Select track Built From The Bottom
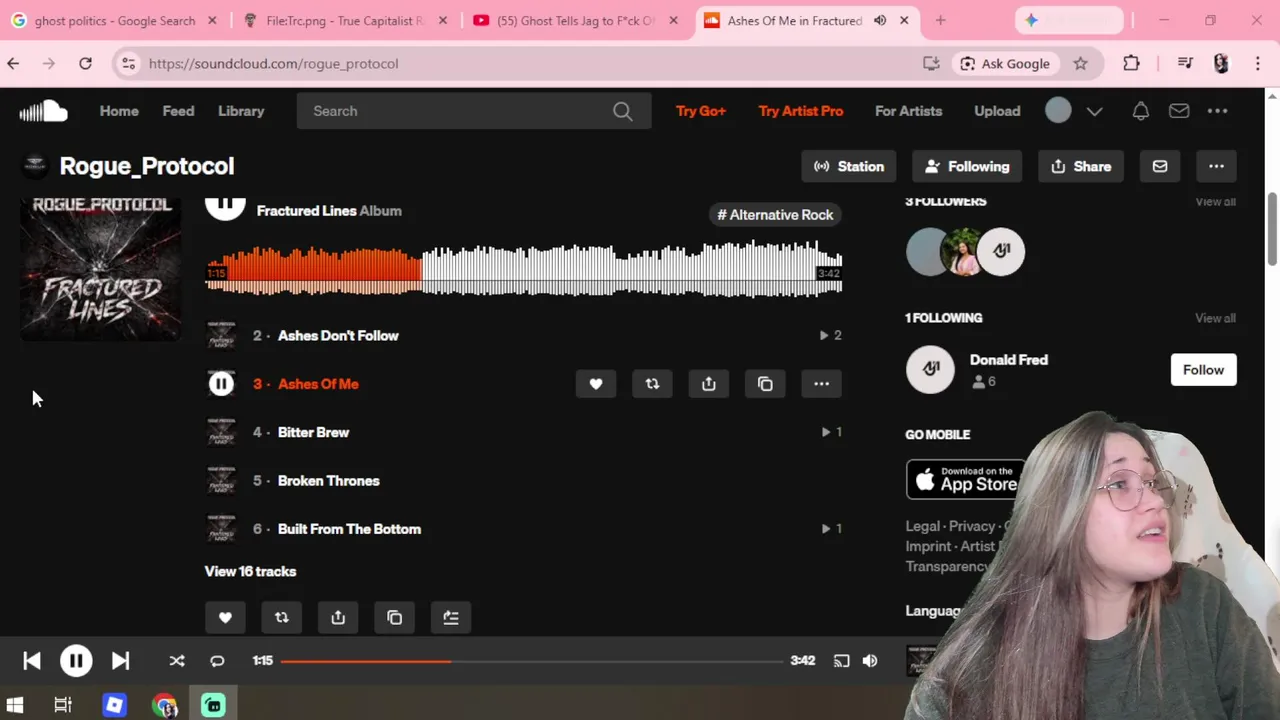Image resolution: width=1280 pixels, height=720 pixels. [349, 529]
